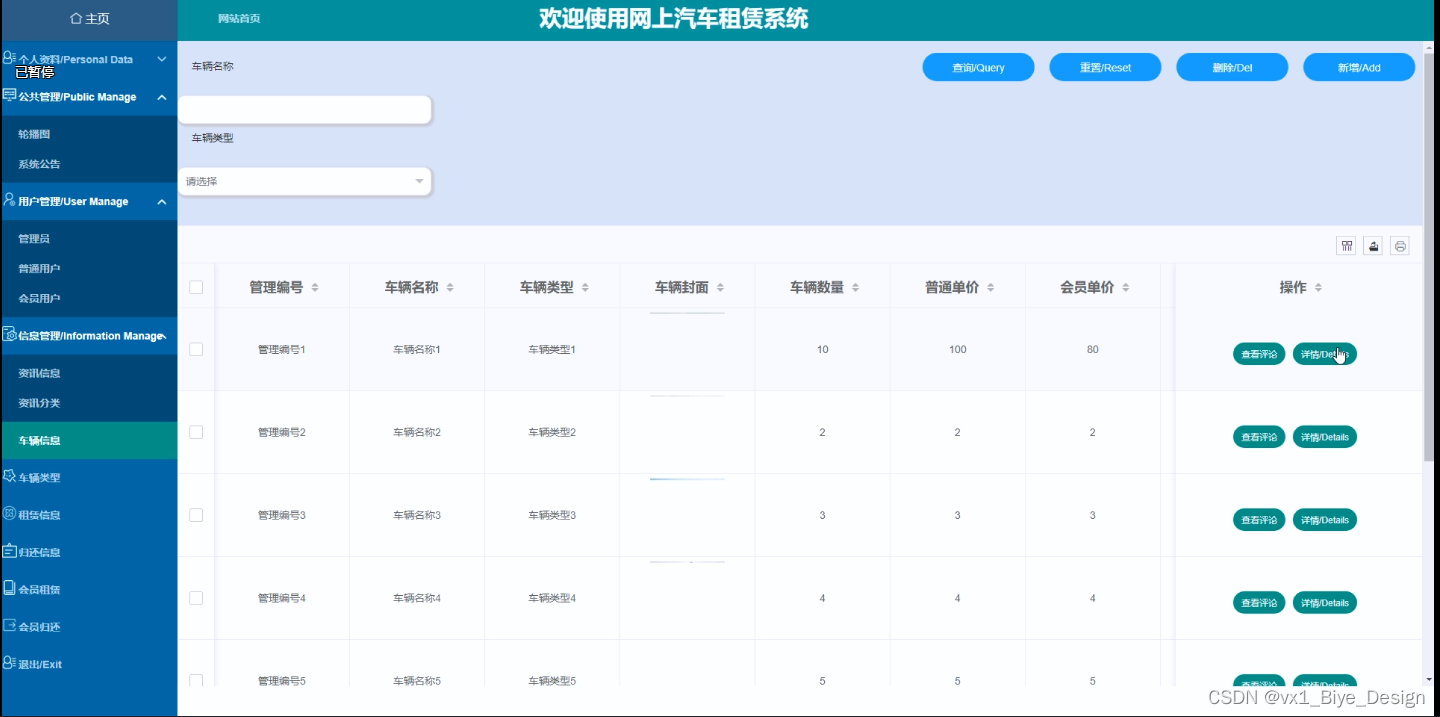Screen dimensions: 1440x717
Task: Sort by 车辆名称 column arrows
Action: point(450,288)
